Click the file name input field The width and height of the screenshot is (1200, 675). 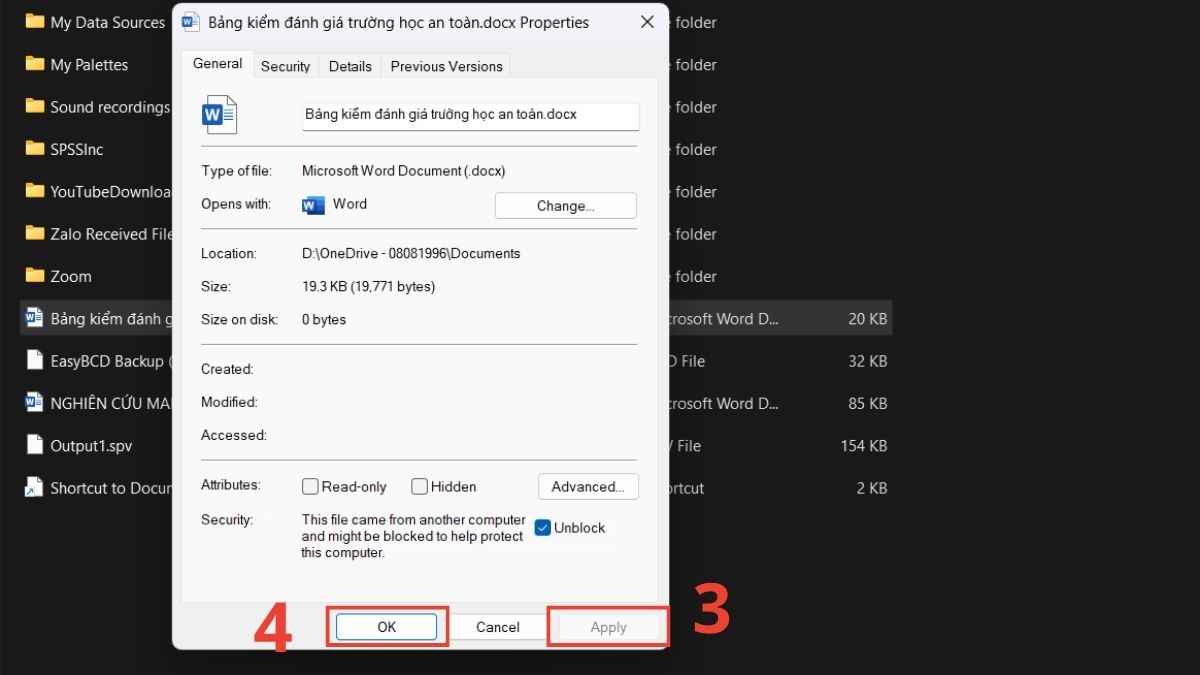tap(470, 115)
